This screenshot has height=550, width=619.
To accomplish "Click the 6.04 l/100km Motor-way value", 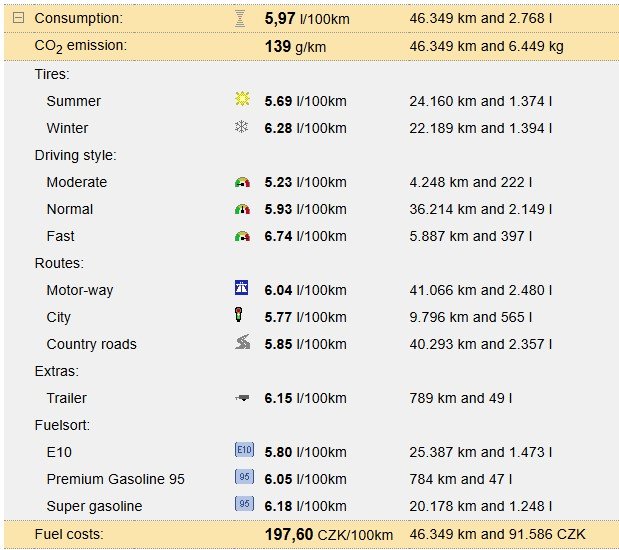I will click(306, 290).
